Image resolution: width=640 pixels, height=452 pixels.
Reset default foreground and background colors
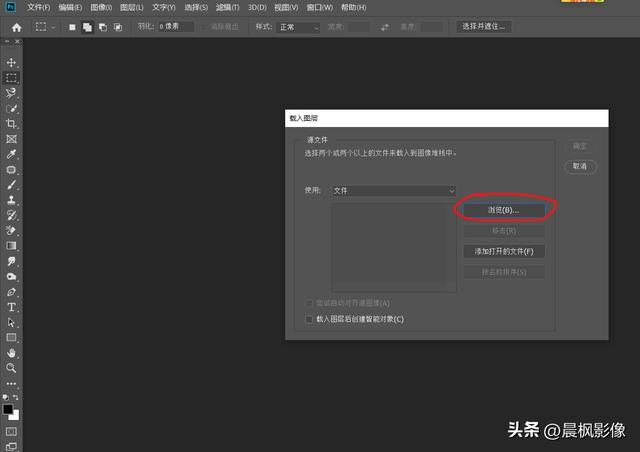[x=5, y=397]
